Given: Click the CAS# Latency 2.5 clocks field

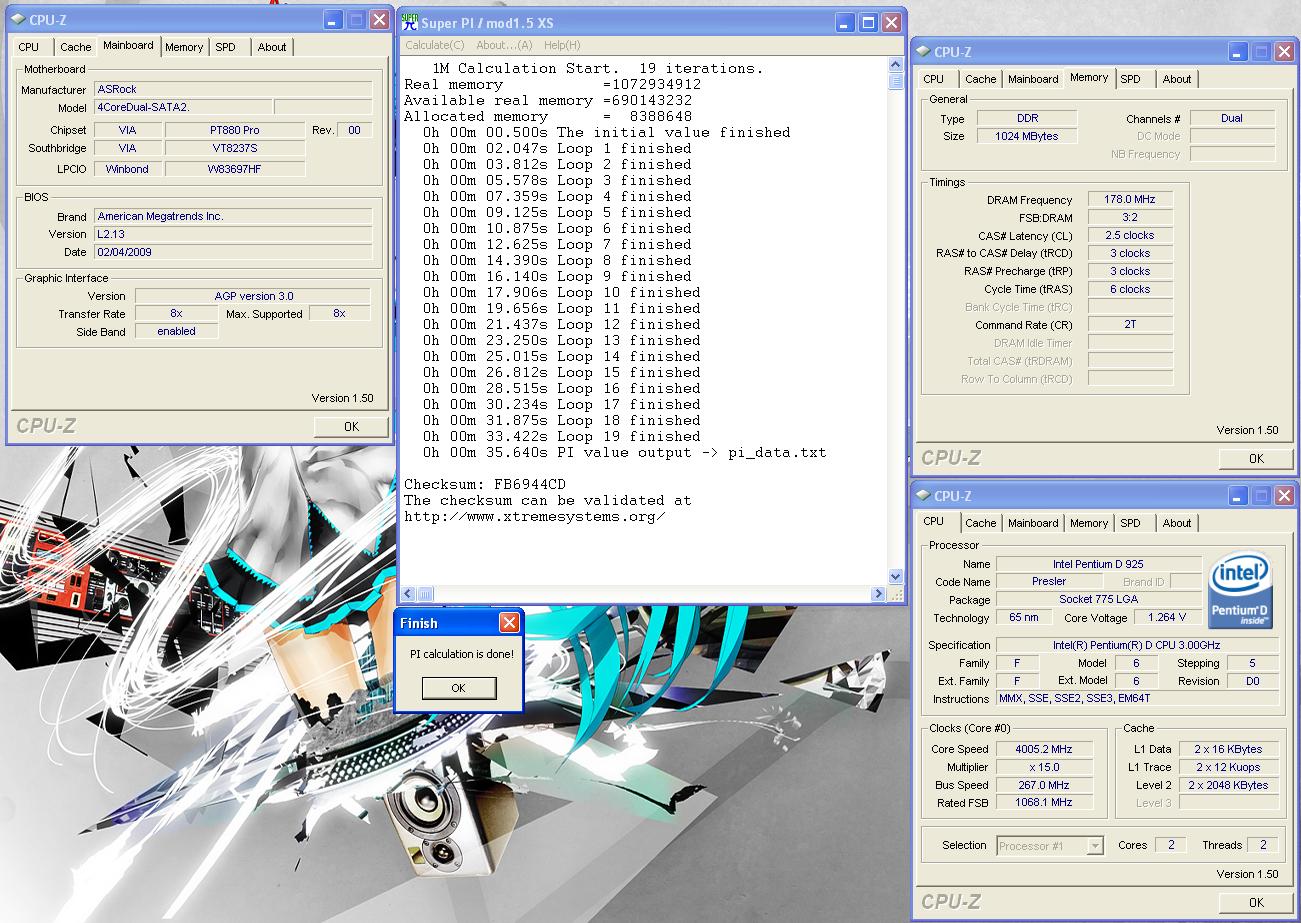Looking at the screenshot, I should [x=1129, y=235].
